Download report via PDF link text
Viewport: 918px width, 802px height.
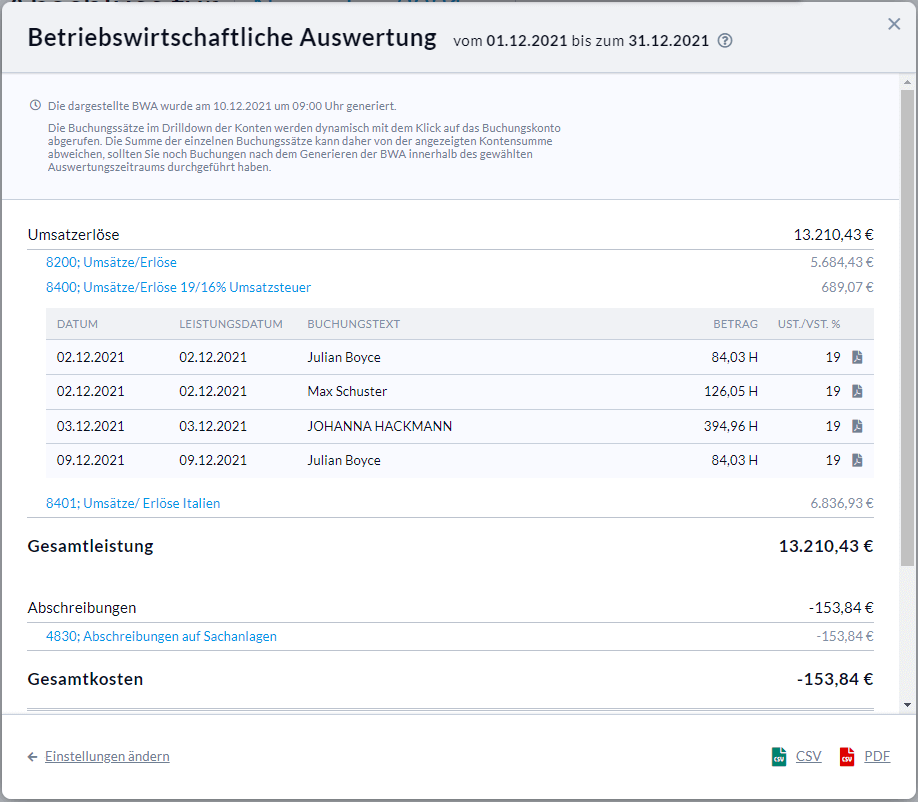pyautogui.click(x=877, y=757)
